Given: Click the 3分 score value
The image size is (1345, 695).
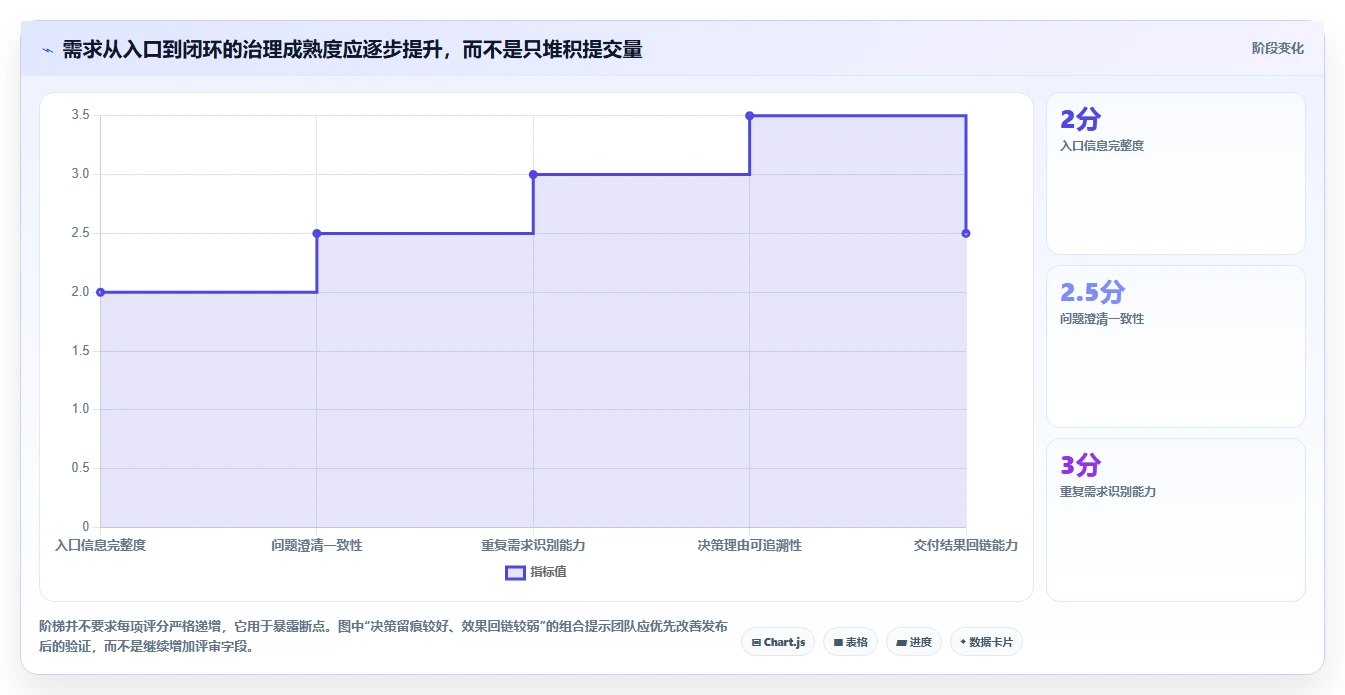Looking at the screenshot, I should pyautogui.click(x=1080, y=466).
